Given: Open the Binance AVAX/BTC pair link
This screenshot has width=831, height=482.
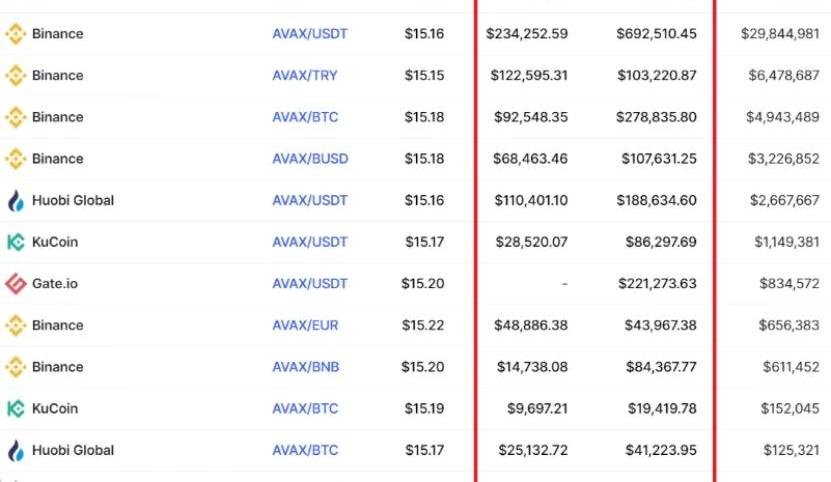Looking at the screenshot, I should (305, 117).
